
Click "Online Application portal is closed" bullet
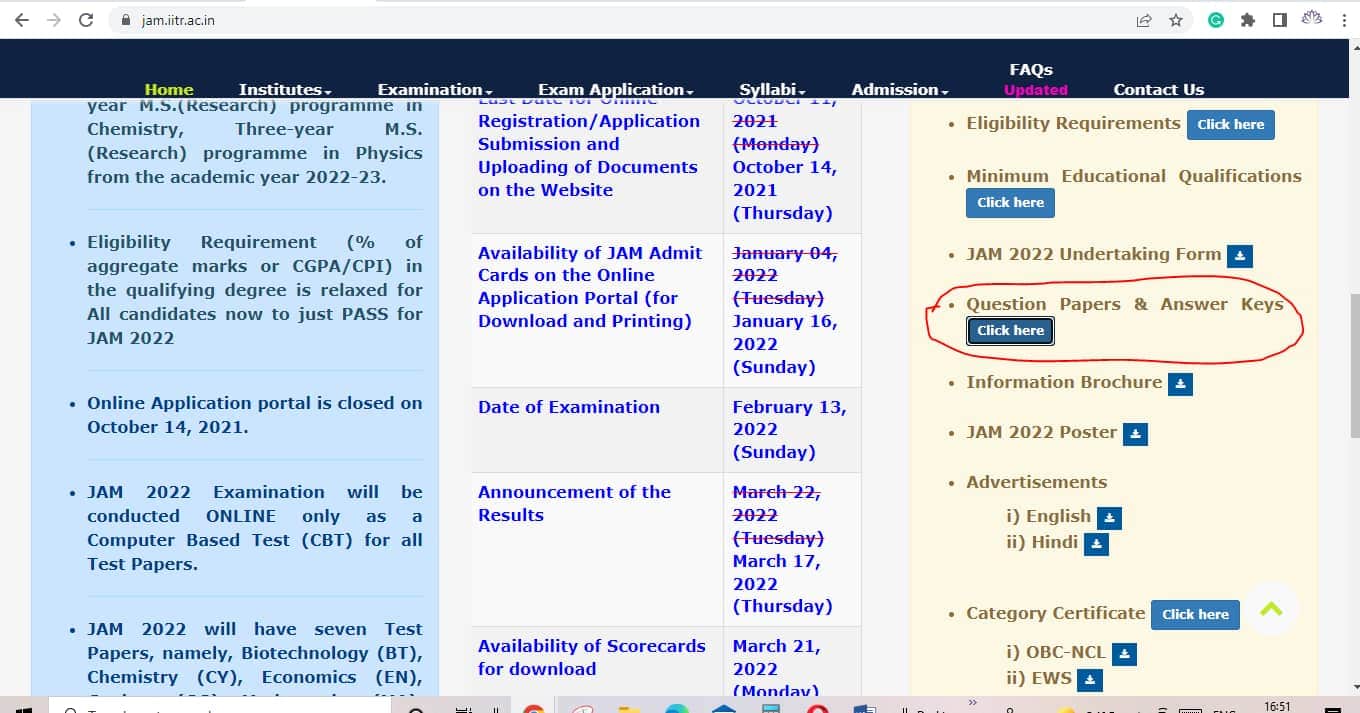(x=254, y=415)
